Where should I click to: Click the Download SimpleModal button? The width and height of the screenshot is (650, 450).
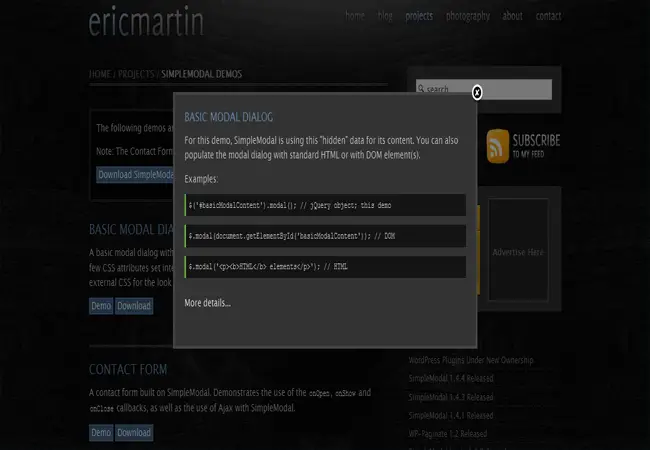tap(135, 174)
